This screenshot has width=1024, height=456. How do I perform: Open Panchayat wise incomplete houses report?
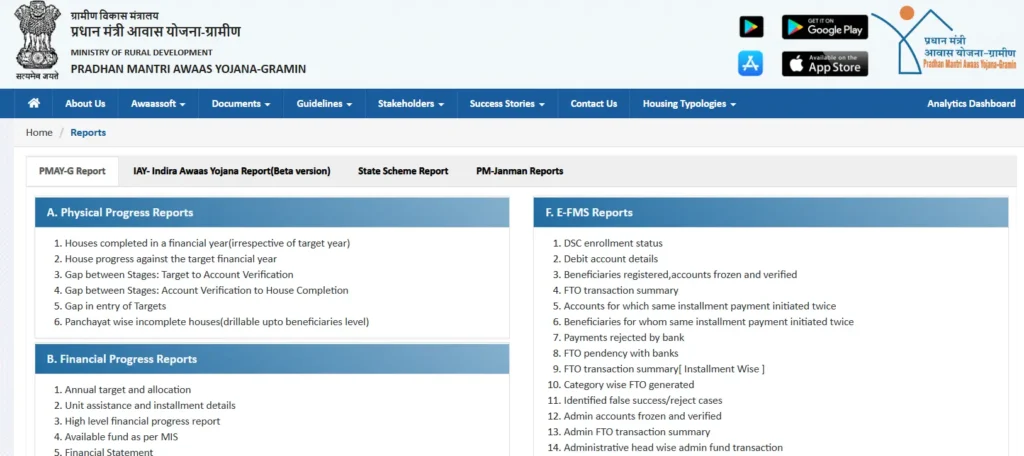(217, 321)
